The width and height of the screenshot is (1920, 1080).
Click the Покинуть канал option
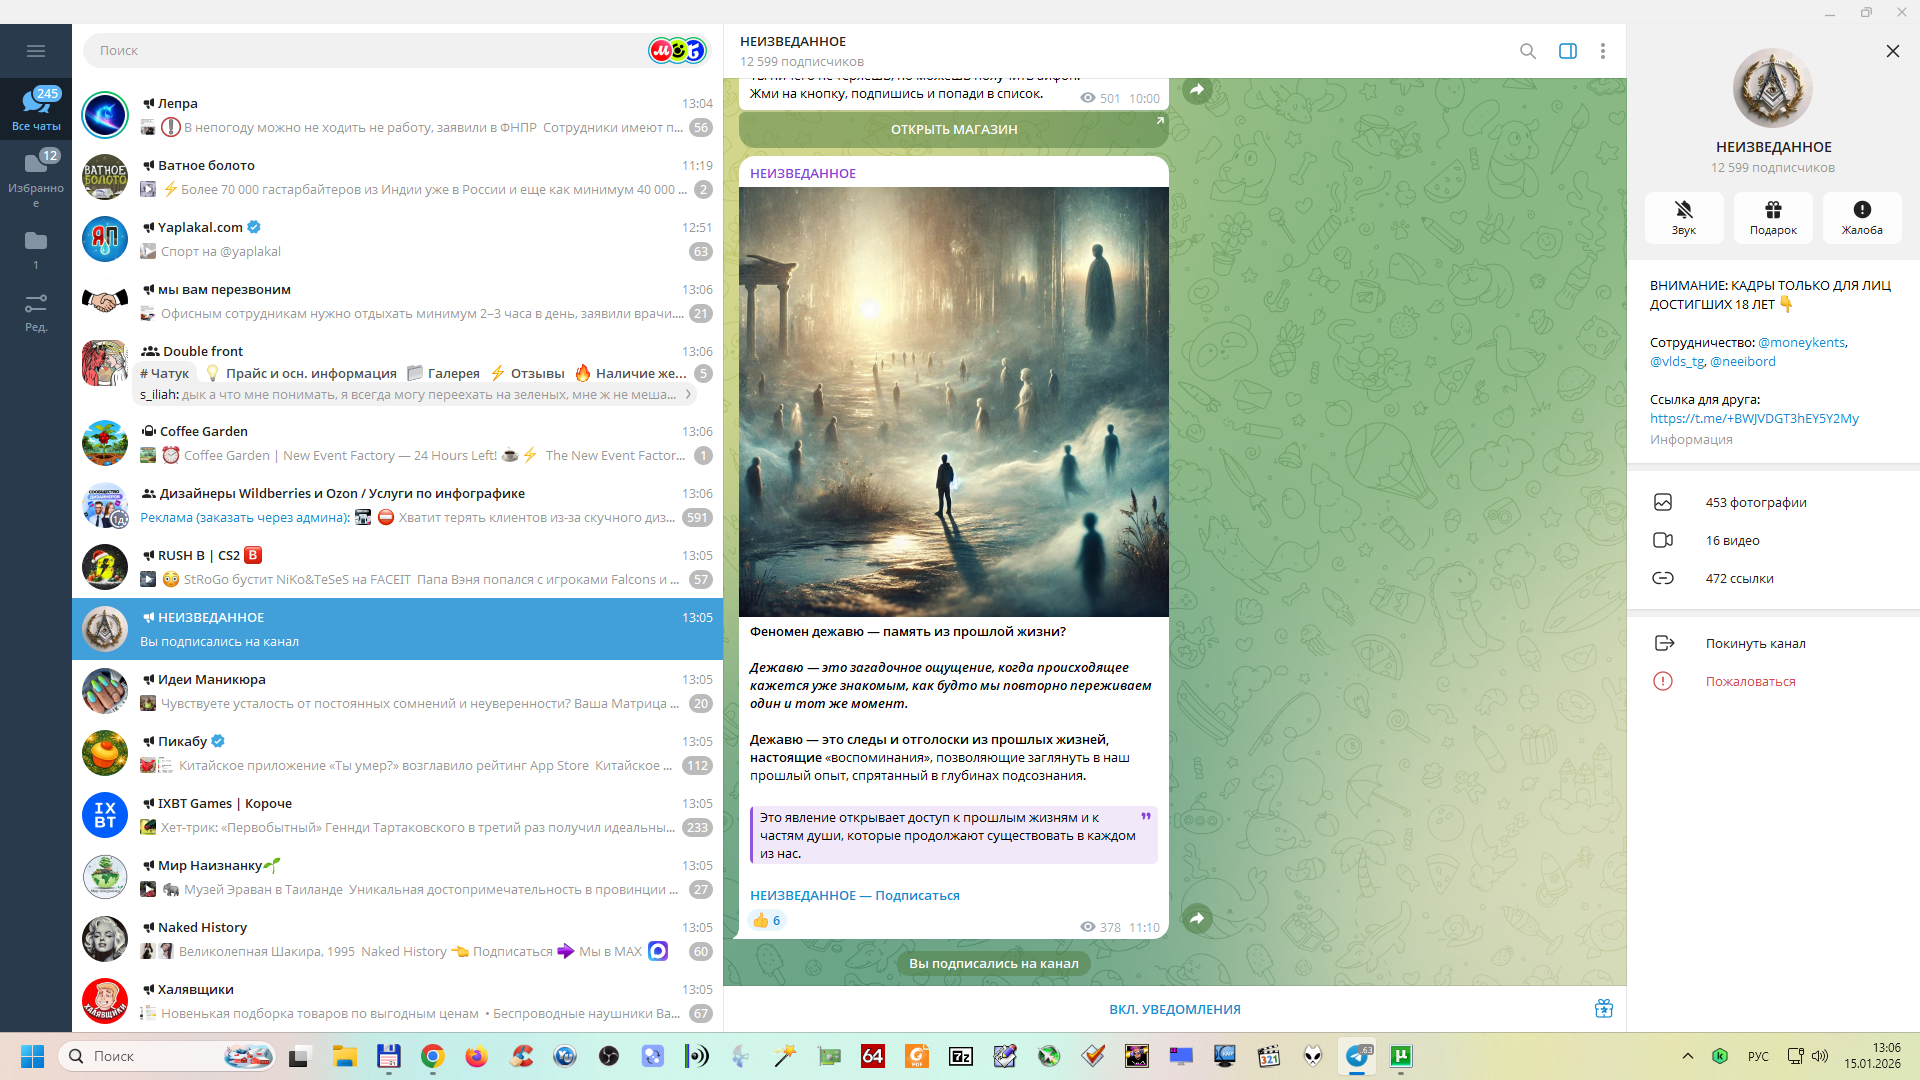1755,643
